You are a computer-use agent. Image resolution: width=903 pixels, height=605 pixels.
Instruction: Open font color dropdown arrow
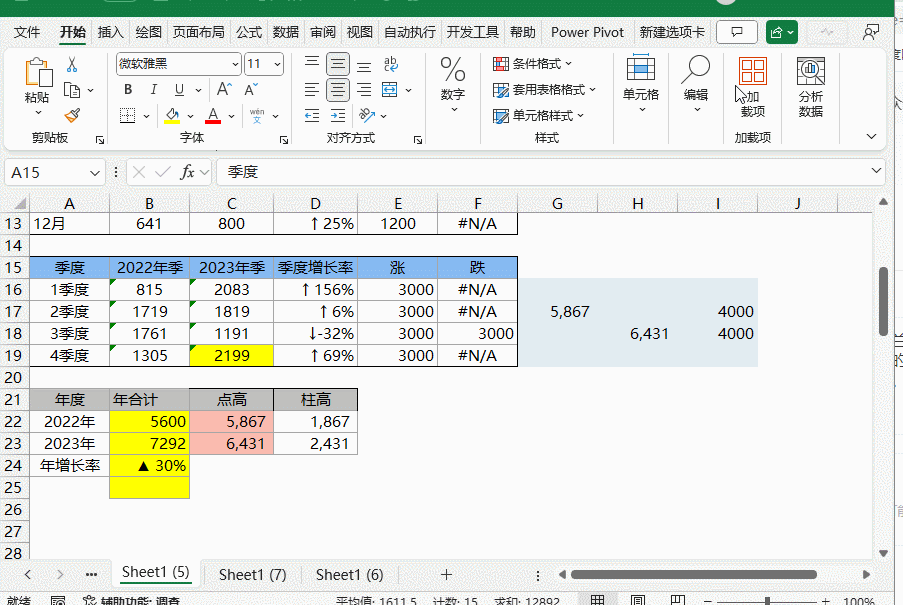click(232, 116)
